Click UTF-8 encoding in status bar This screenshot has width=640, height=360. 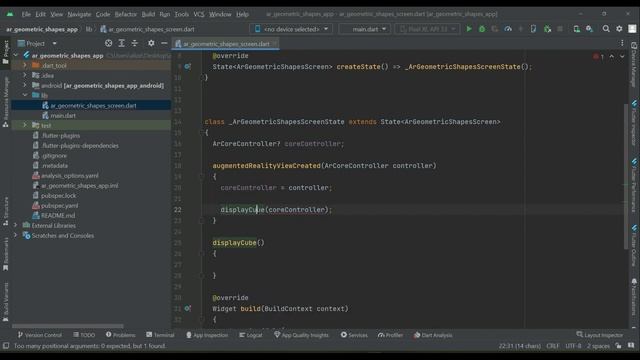pyautogui.click(x=573, y=346)
